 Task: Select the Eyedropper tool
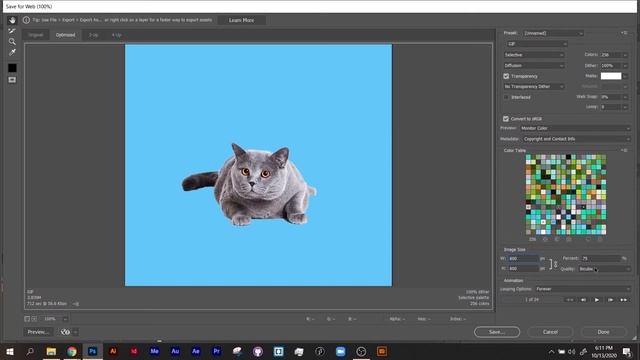point(12,52)
